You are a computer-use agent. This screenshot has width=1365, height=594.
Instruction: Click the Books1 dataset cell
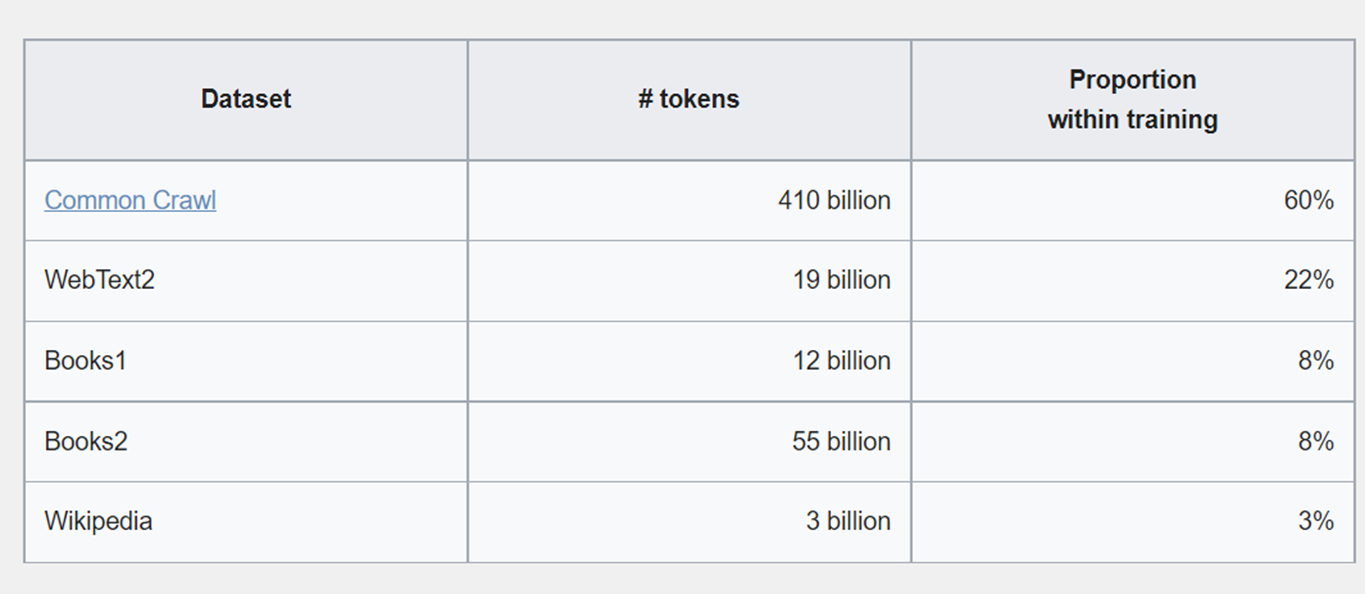(246, 361)
